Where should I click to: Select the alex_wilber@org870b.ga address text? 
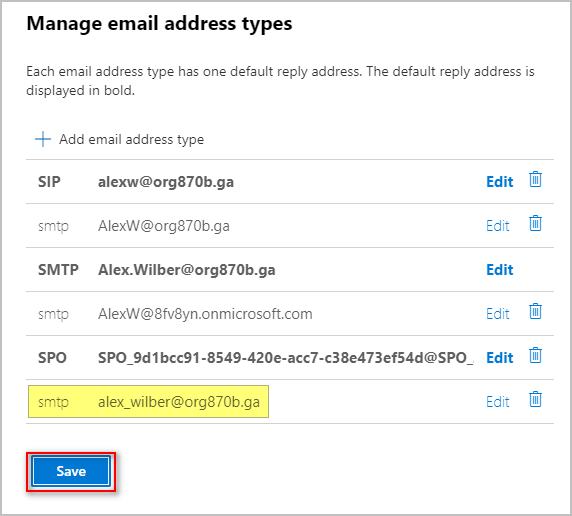coord(179,402)
